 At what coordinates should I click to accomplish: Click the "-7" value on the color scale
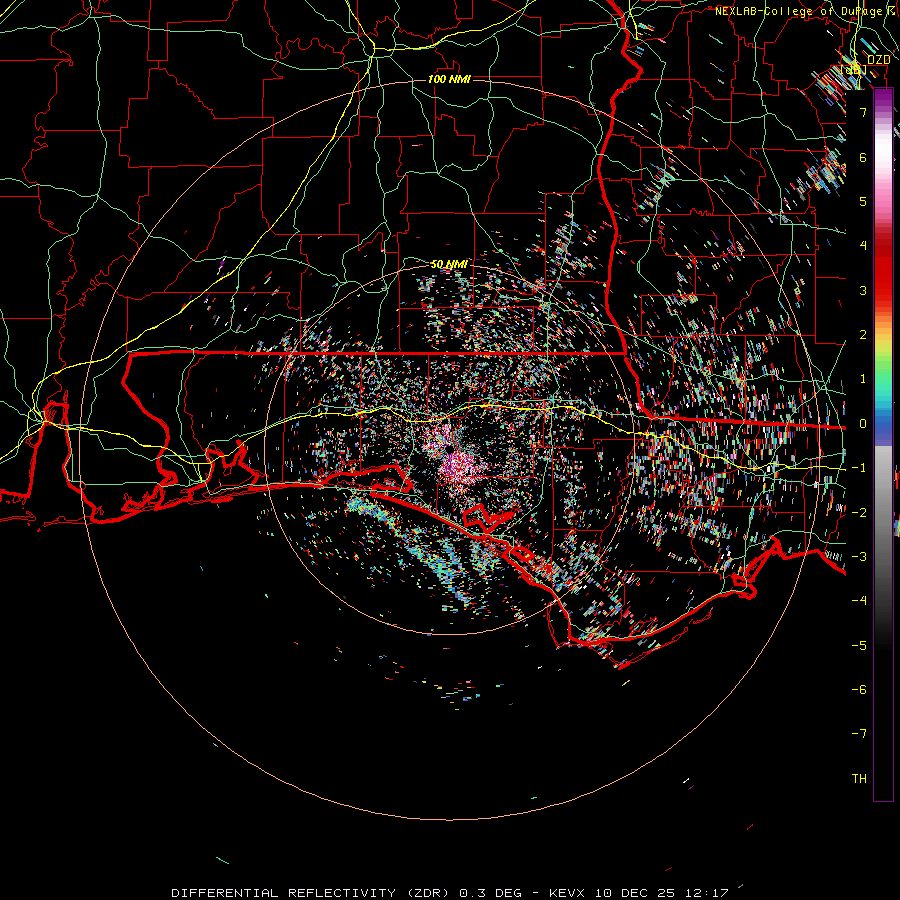859,734
